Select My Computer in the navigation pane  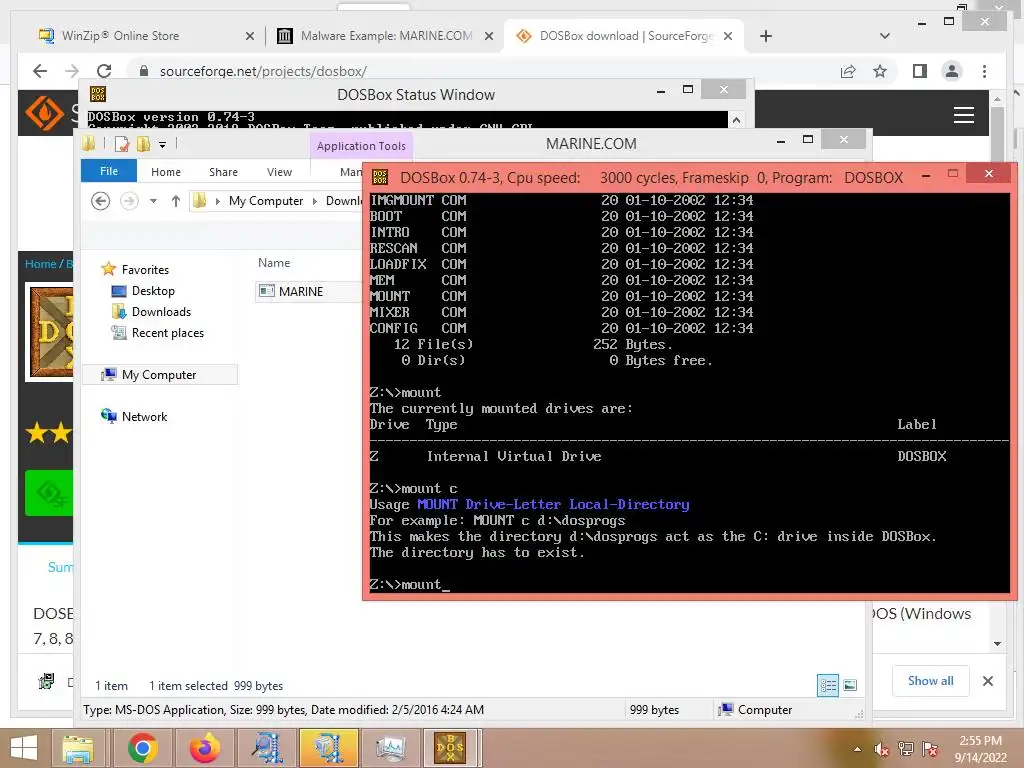[159, 375]
